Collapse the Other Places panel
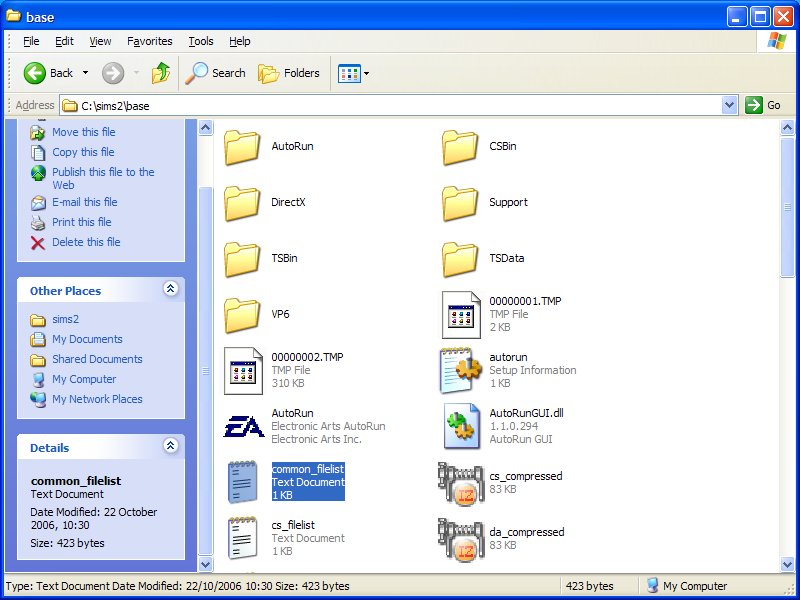Viewport: 800px width, 600px height. [x=170, y=289]
